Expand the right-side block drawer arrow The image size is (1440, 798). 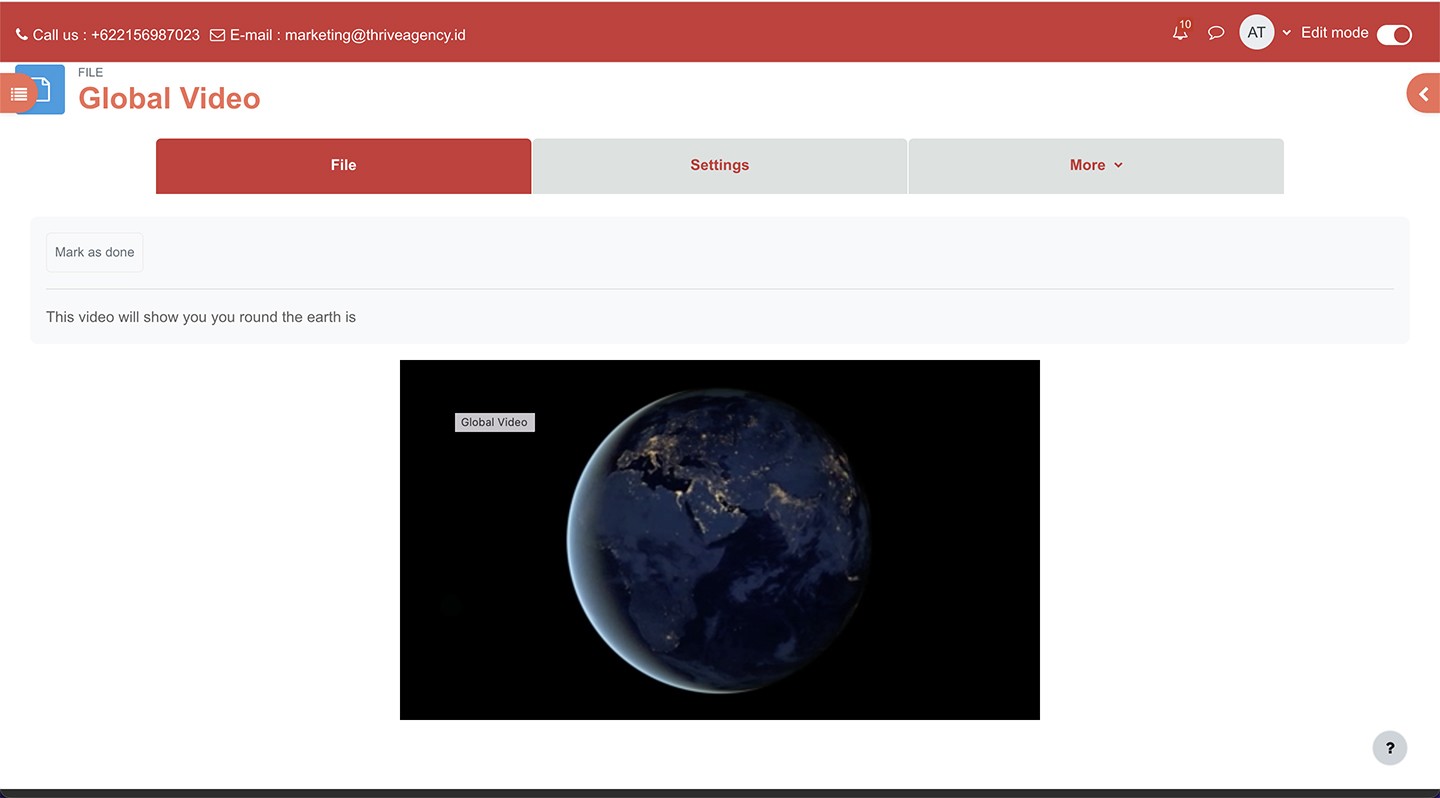pyautogui.click(x=1424, y=94)
